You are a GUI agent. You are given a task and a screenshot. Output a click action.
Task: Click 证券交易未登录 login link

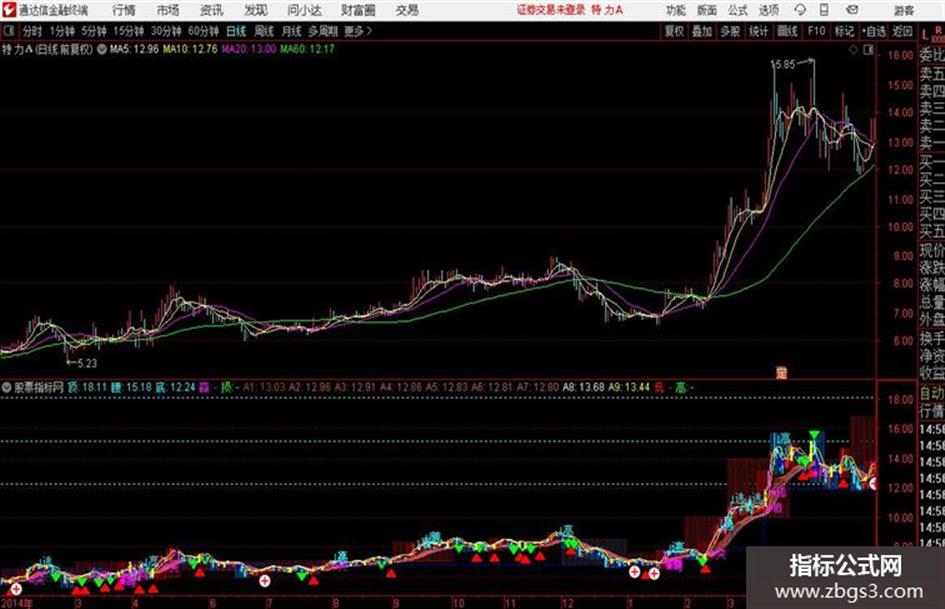[551, 10]
